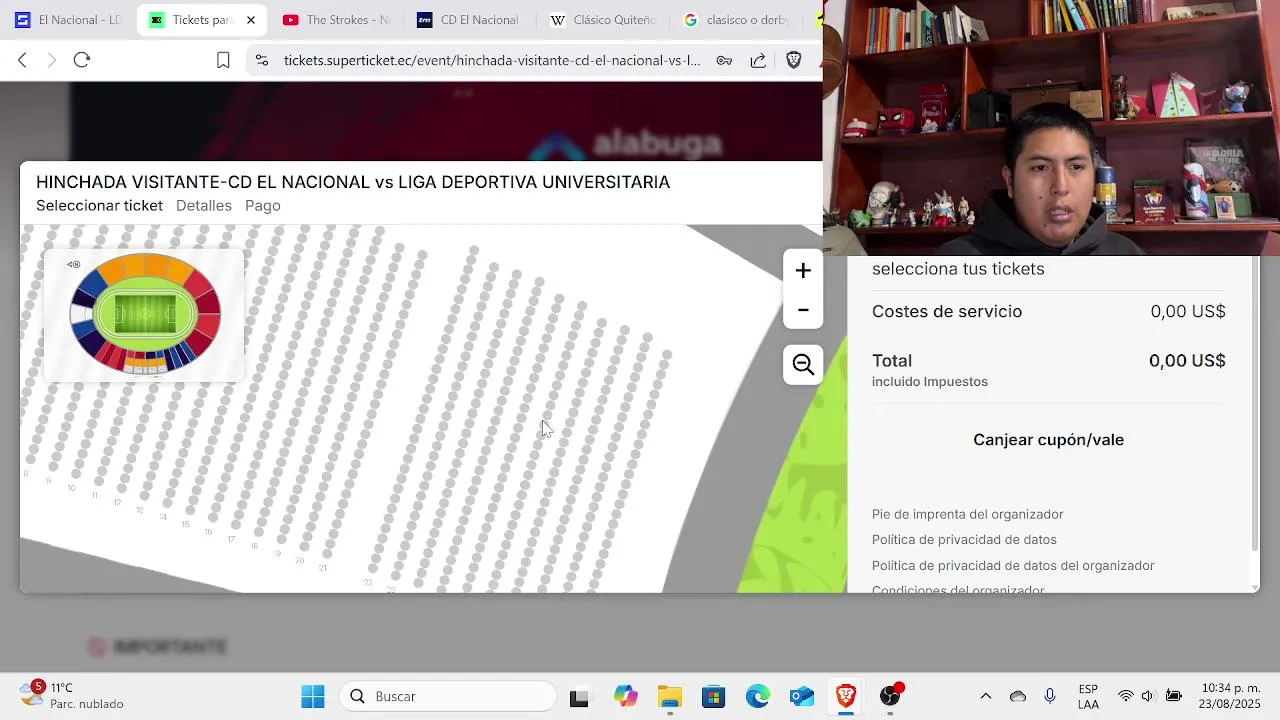Open Microsoft Edge from taskbar
The image size is (1280, 720).
pyautogui.click(x=758, y=696)
